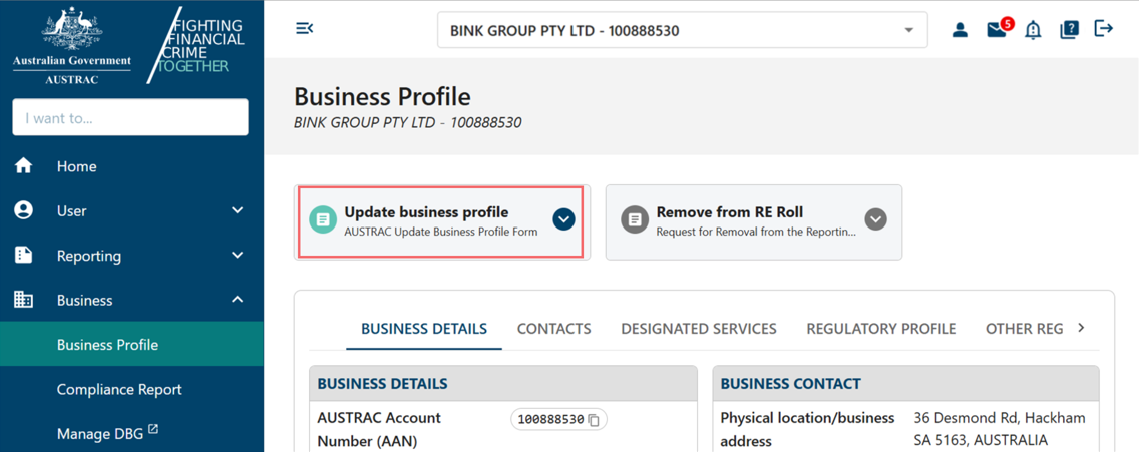This screenshot has height=452, width=1139.
Task: Switch to the OTHER REG tab
Action: pos(1024,328)
